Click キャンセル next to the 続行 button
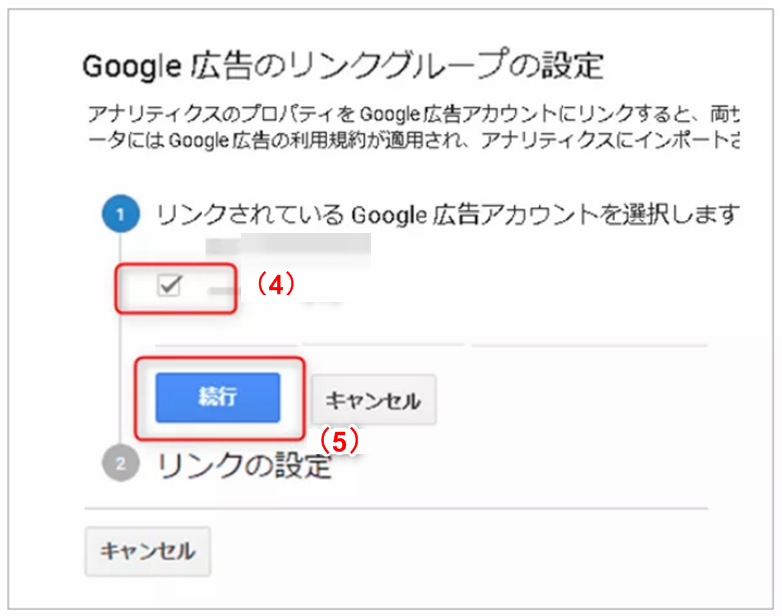This screenshot has height=616, width=782. pos(374,400)
